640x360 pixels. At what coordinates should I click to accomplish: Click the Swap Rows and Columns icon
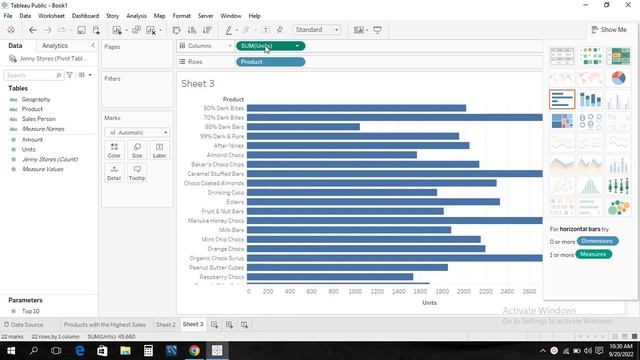click(176, 30)
